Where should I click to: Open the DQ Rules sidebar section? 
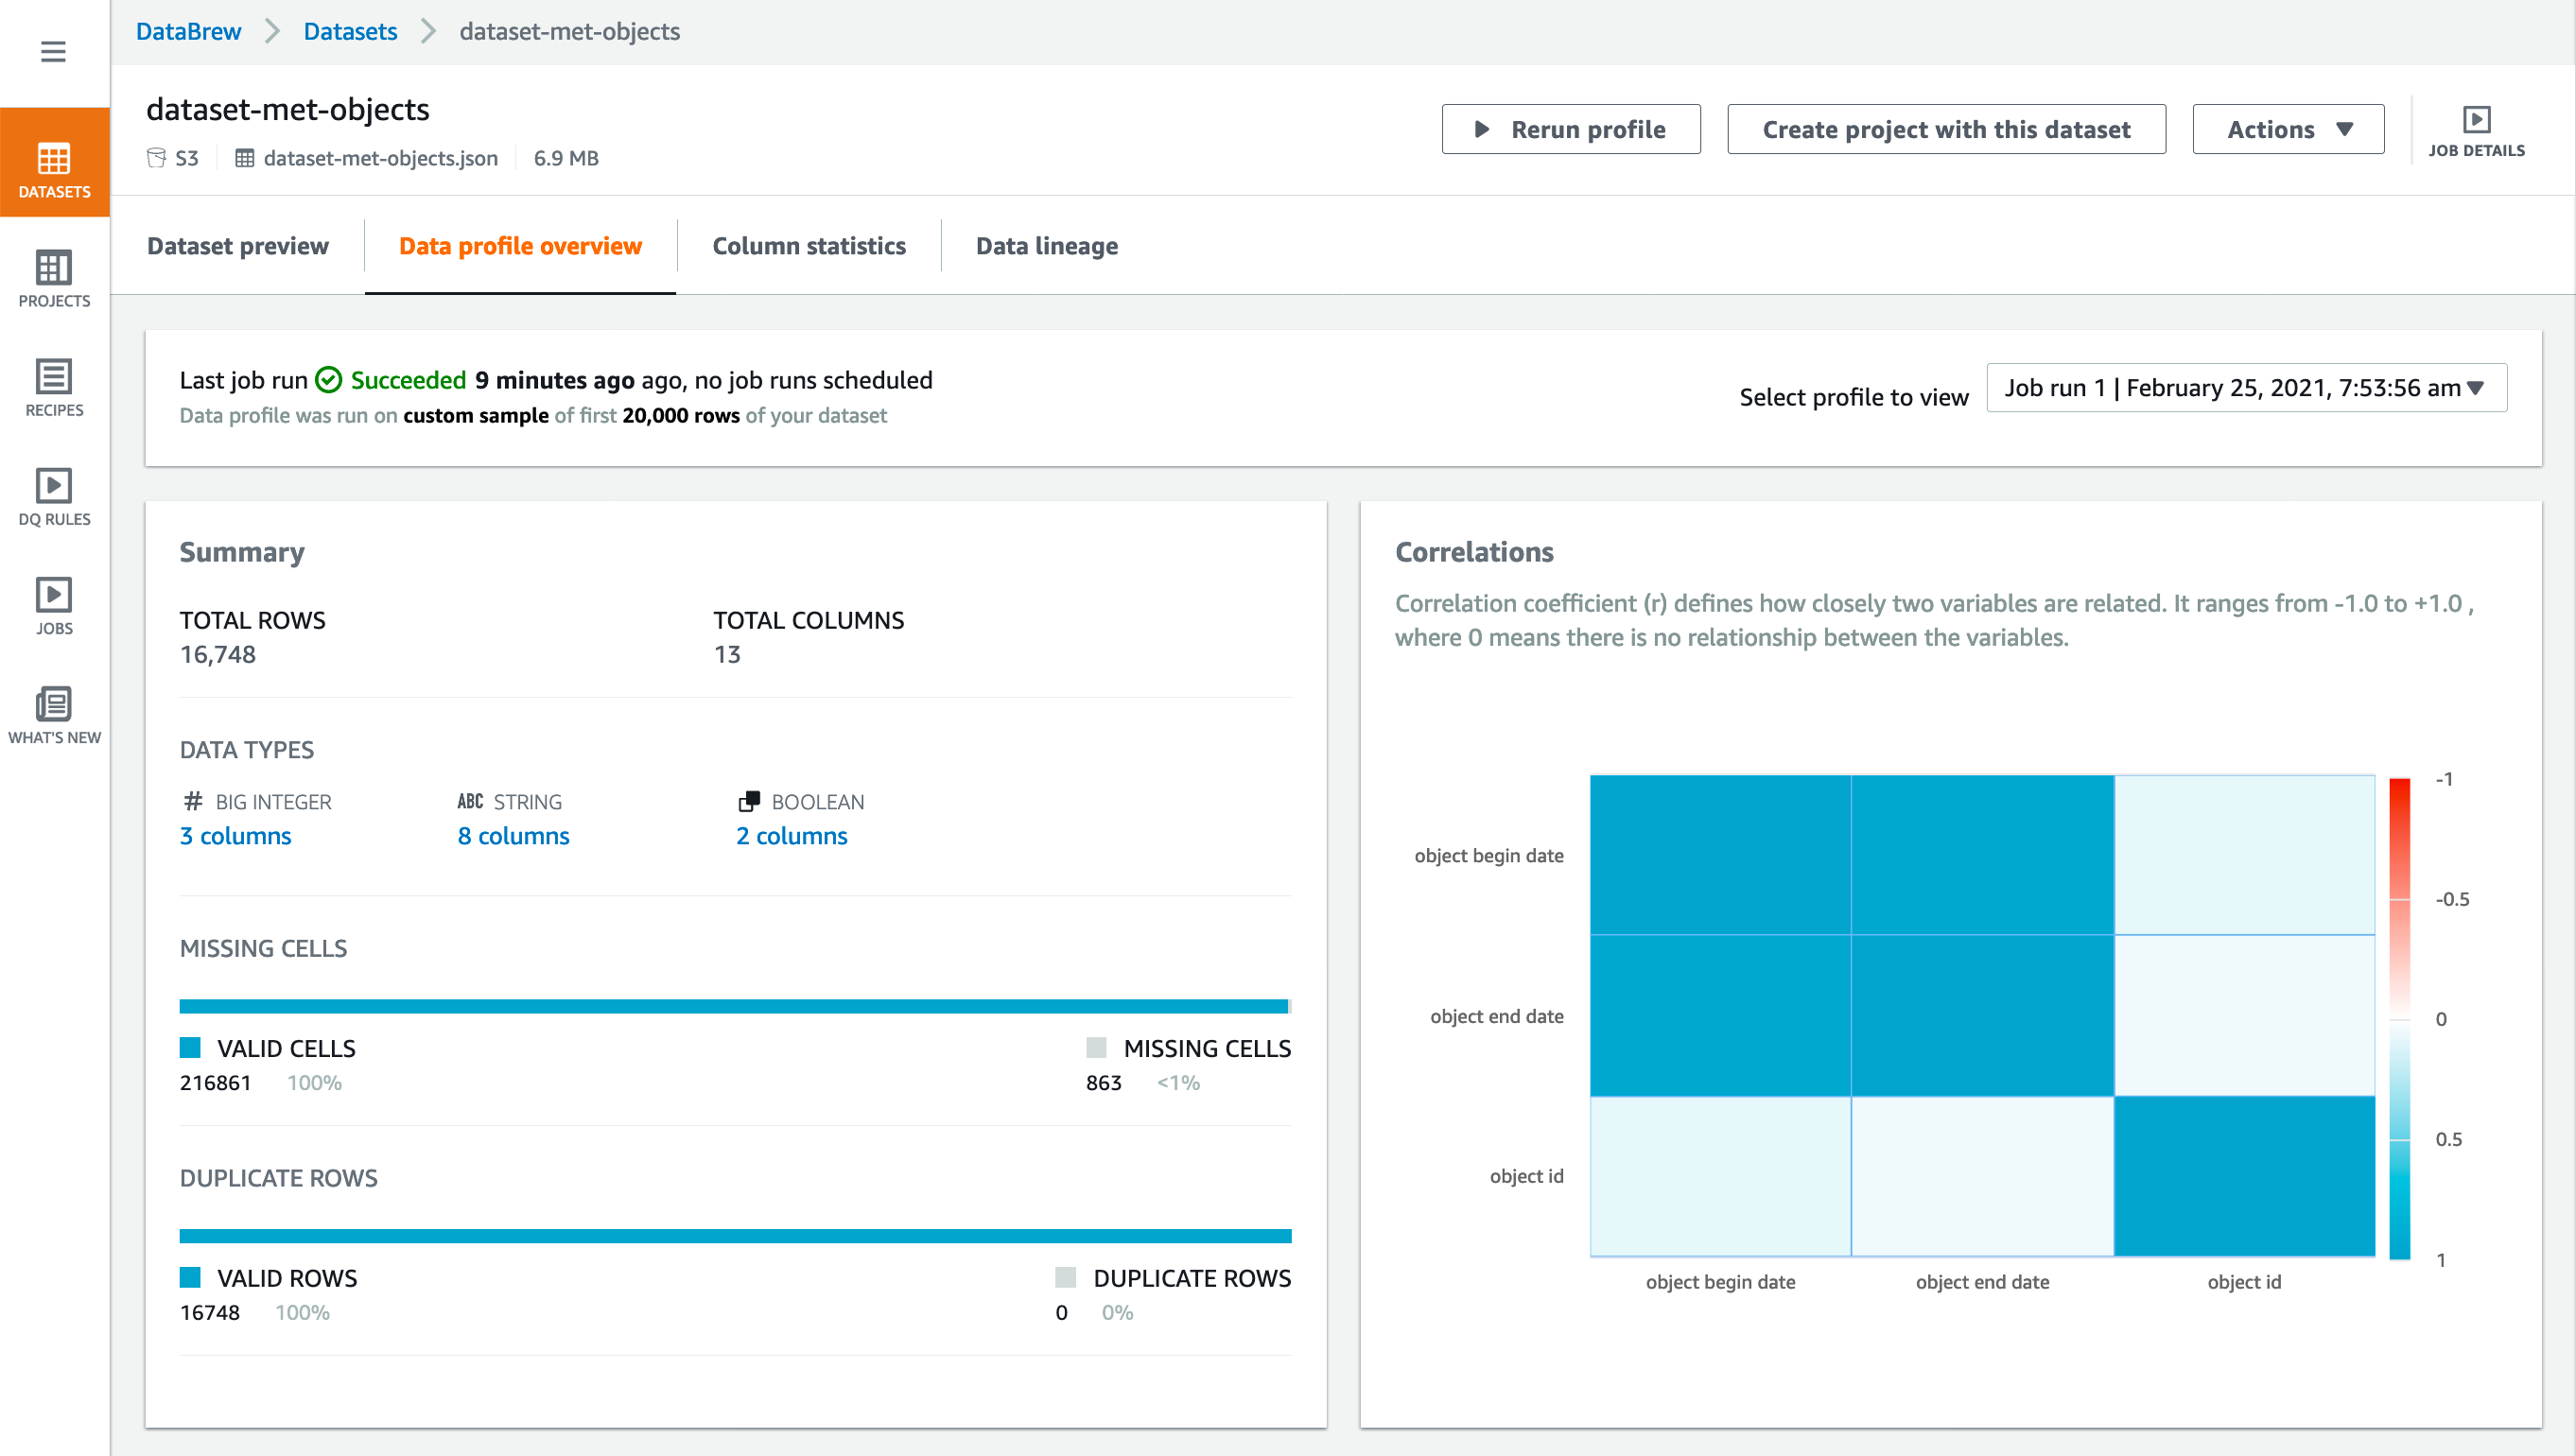[x=53, y=500]
